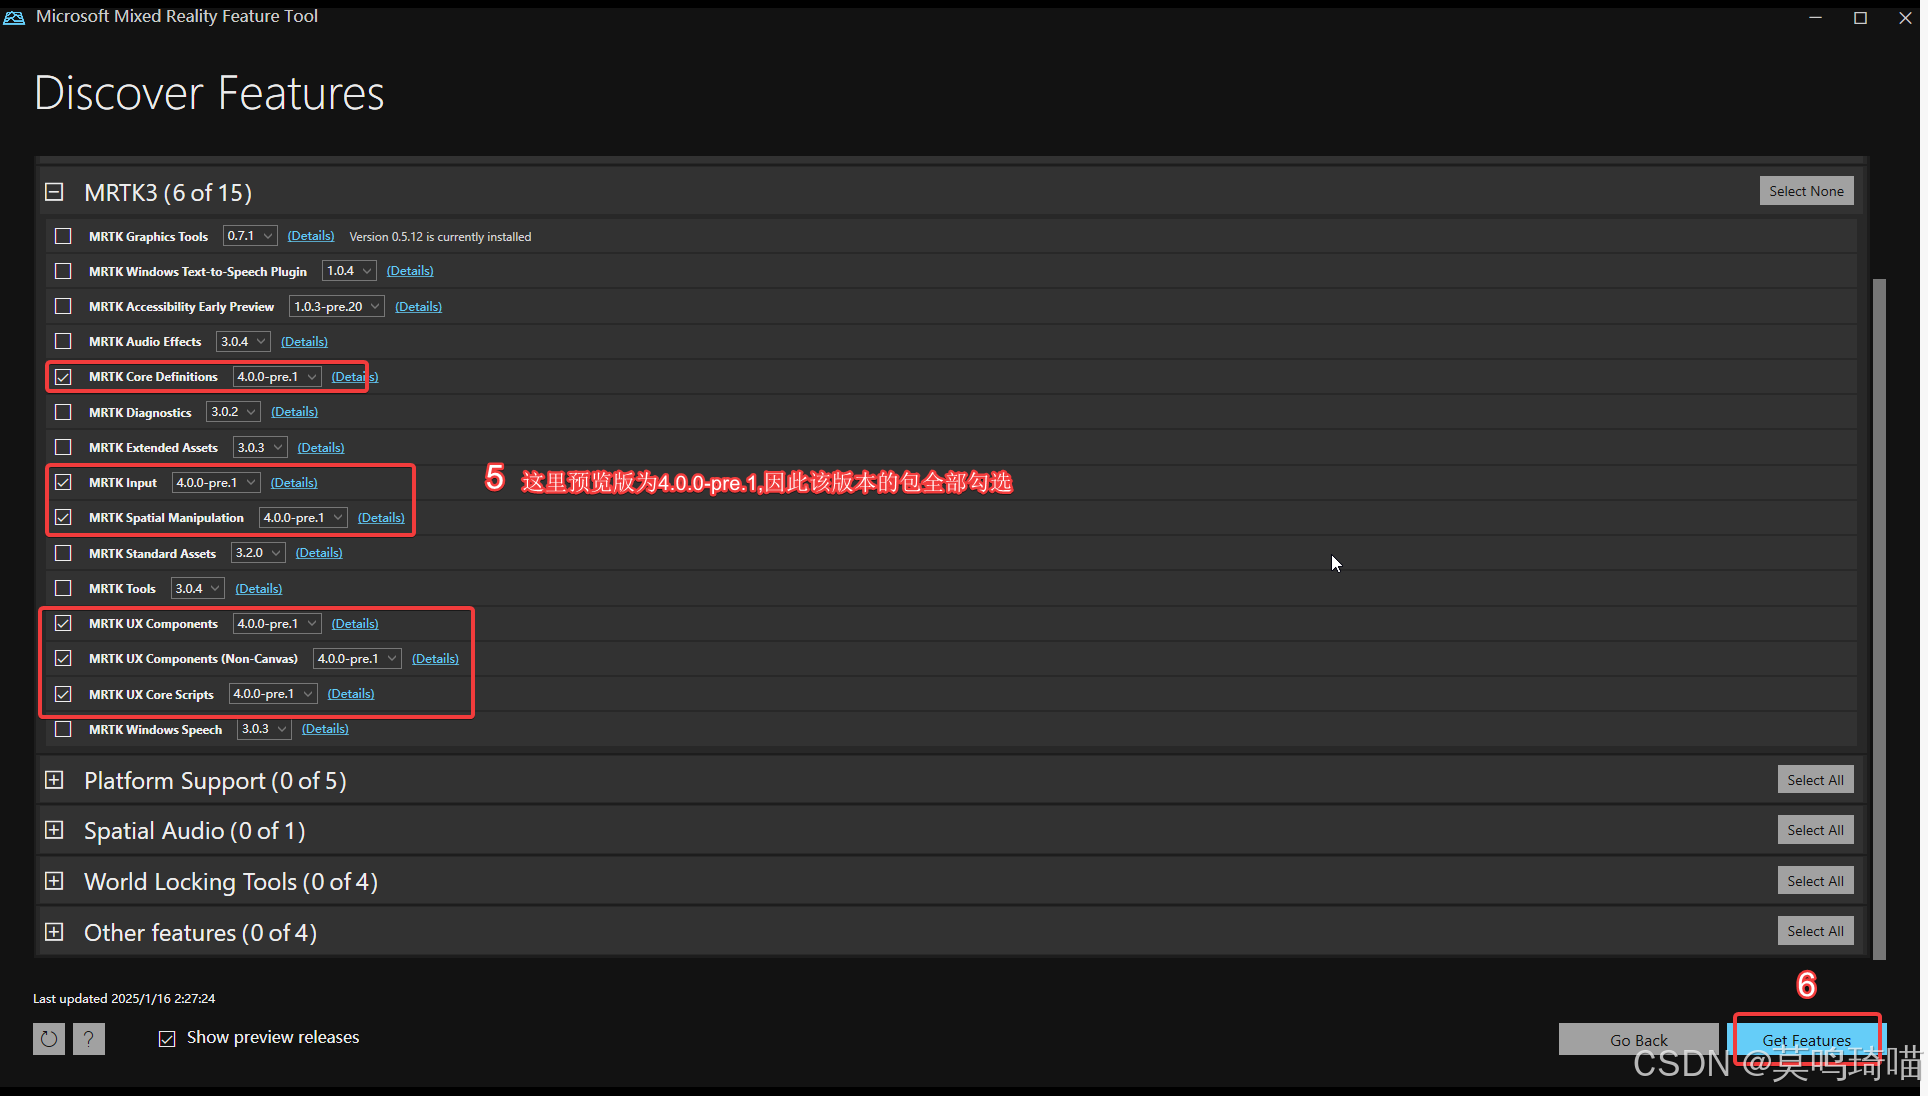Open Details link for MRTK Audio Effects
The width and height of the screenshot is (1928, 1096).
coord(304,342)
